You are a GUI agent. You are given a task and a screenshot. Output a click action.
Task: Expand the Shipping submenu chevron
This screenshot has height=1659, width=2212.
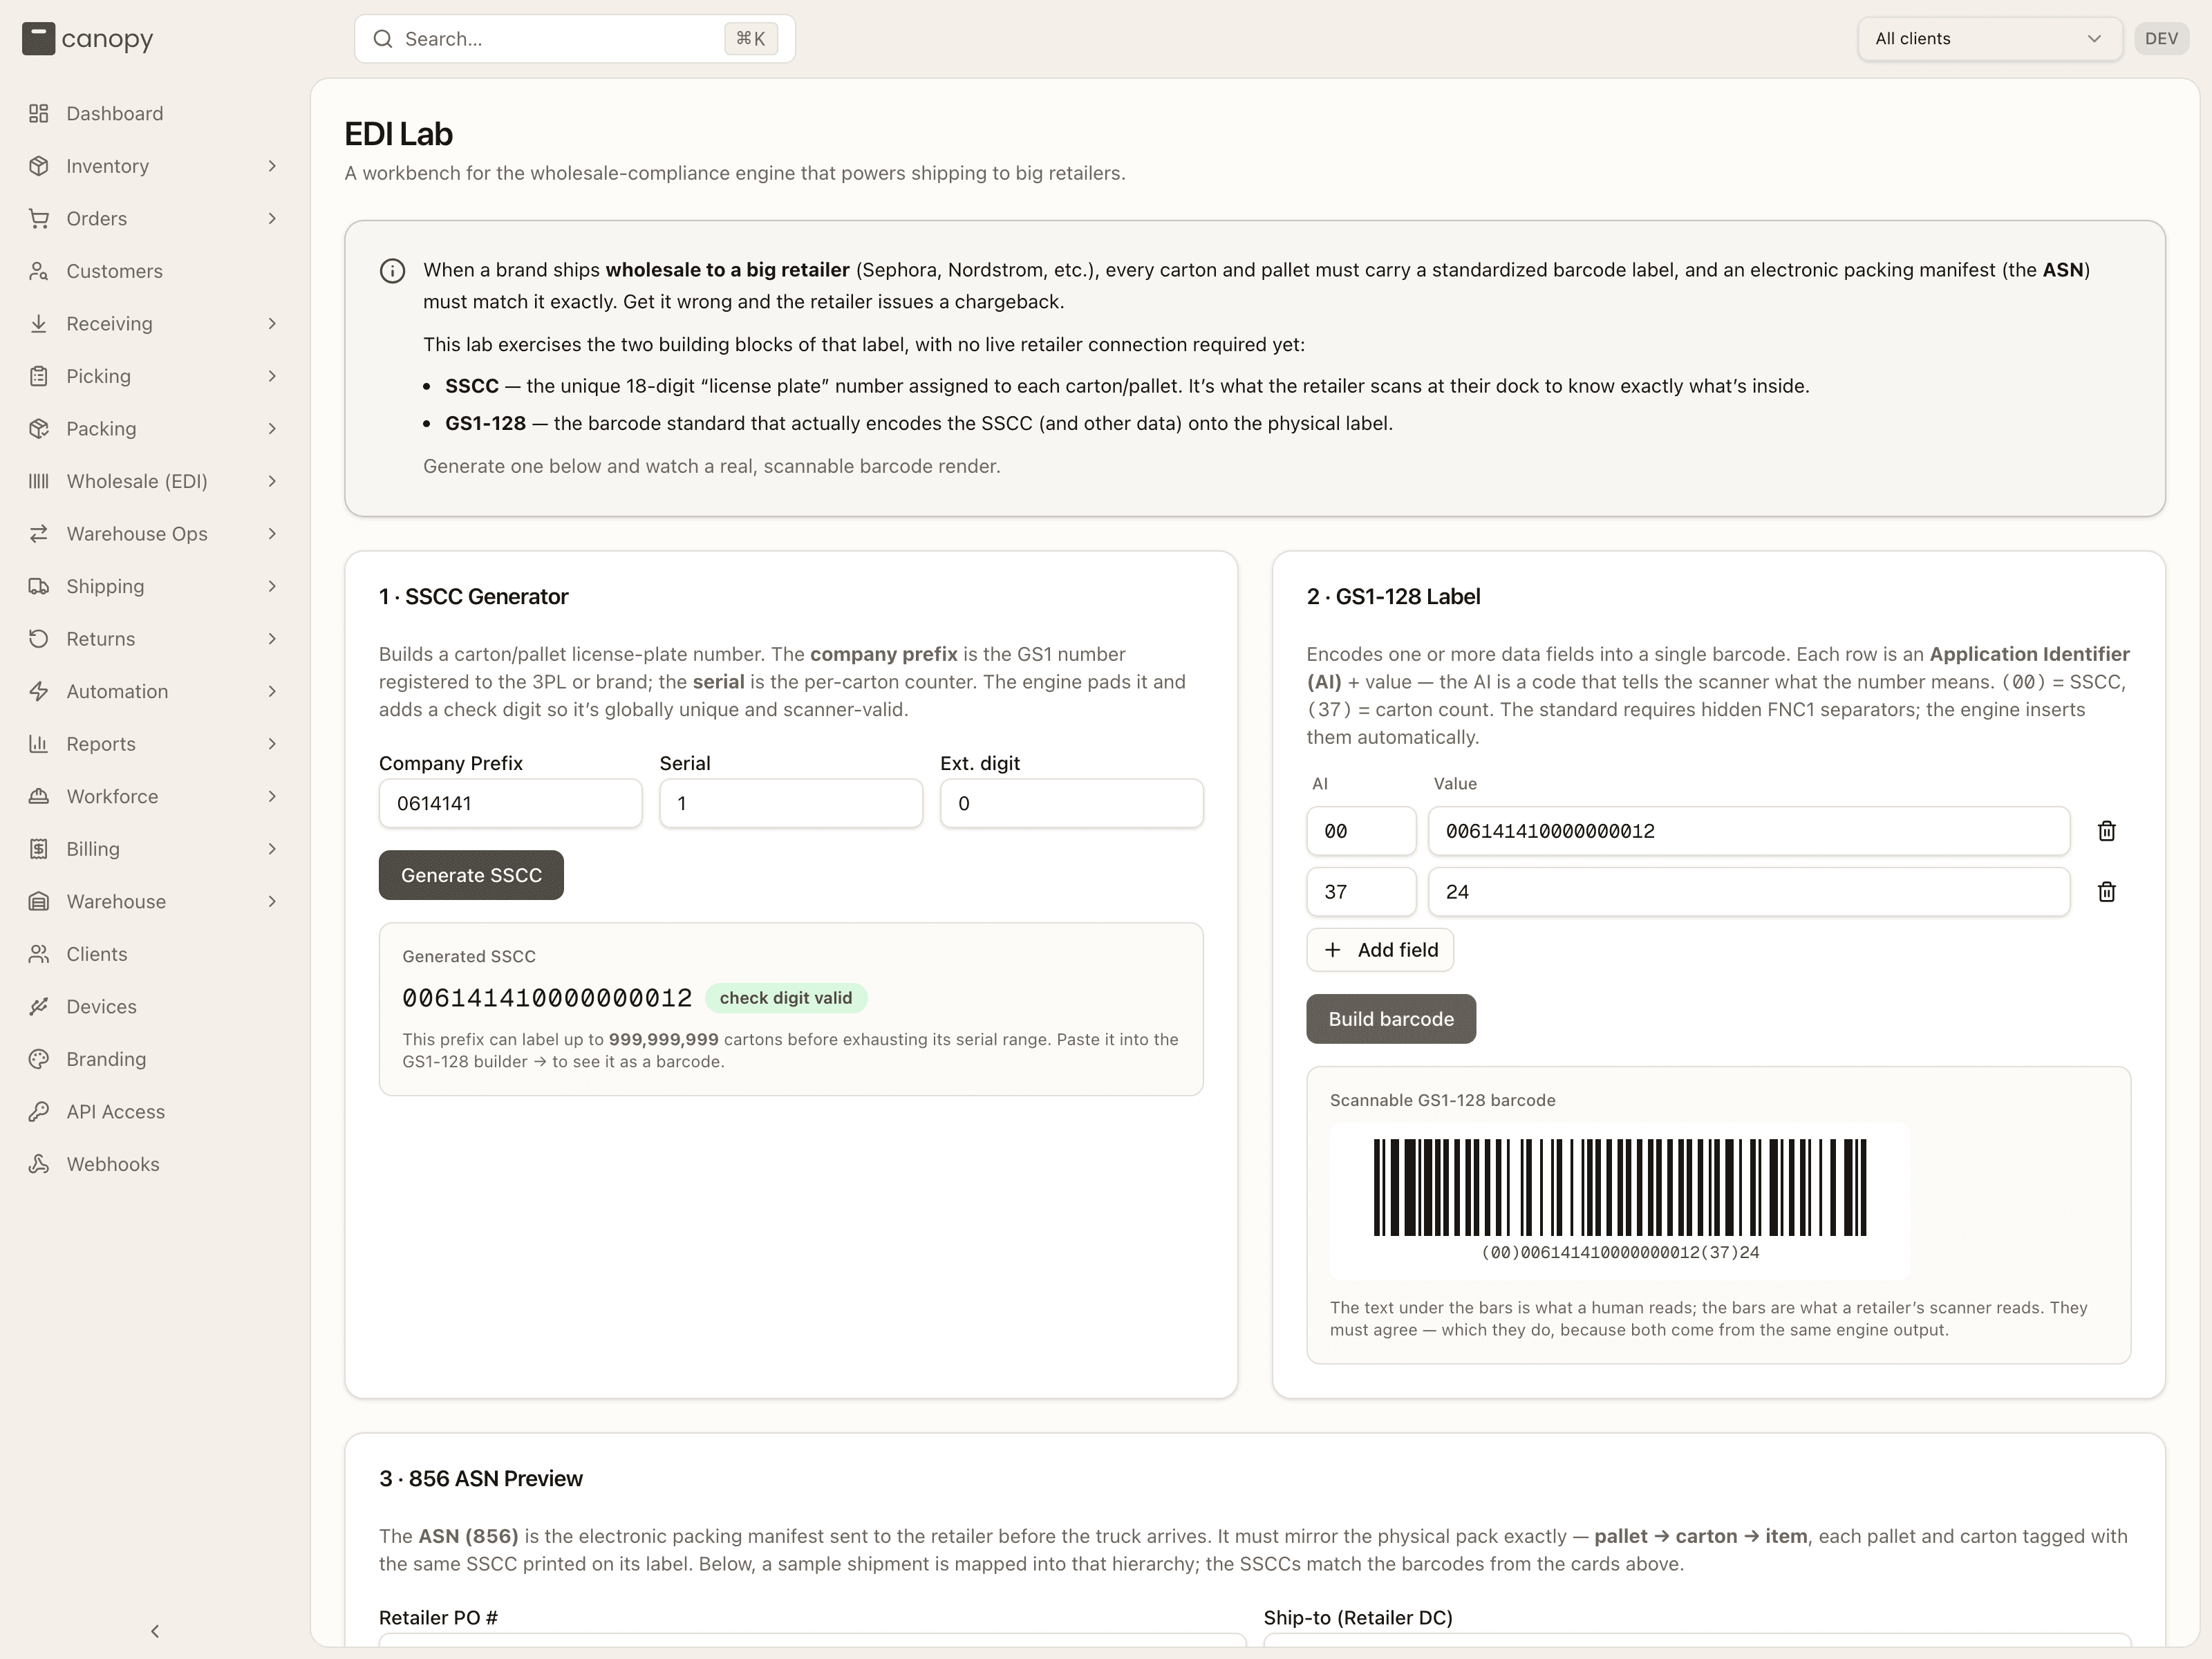[272, 586]
